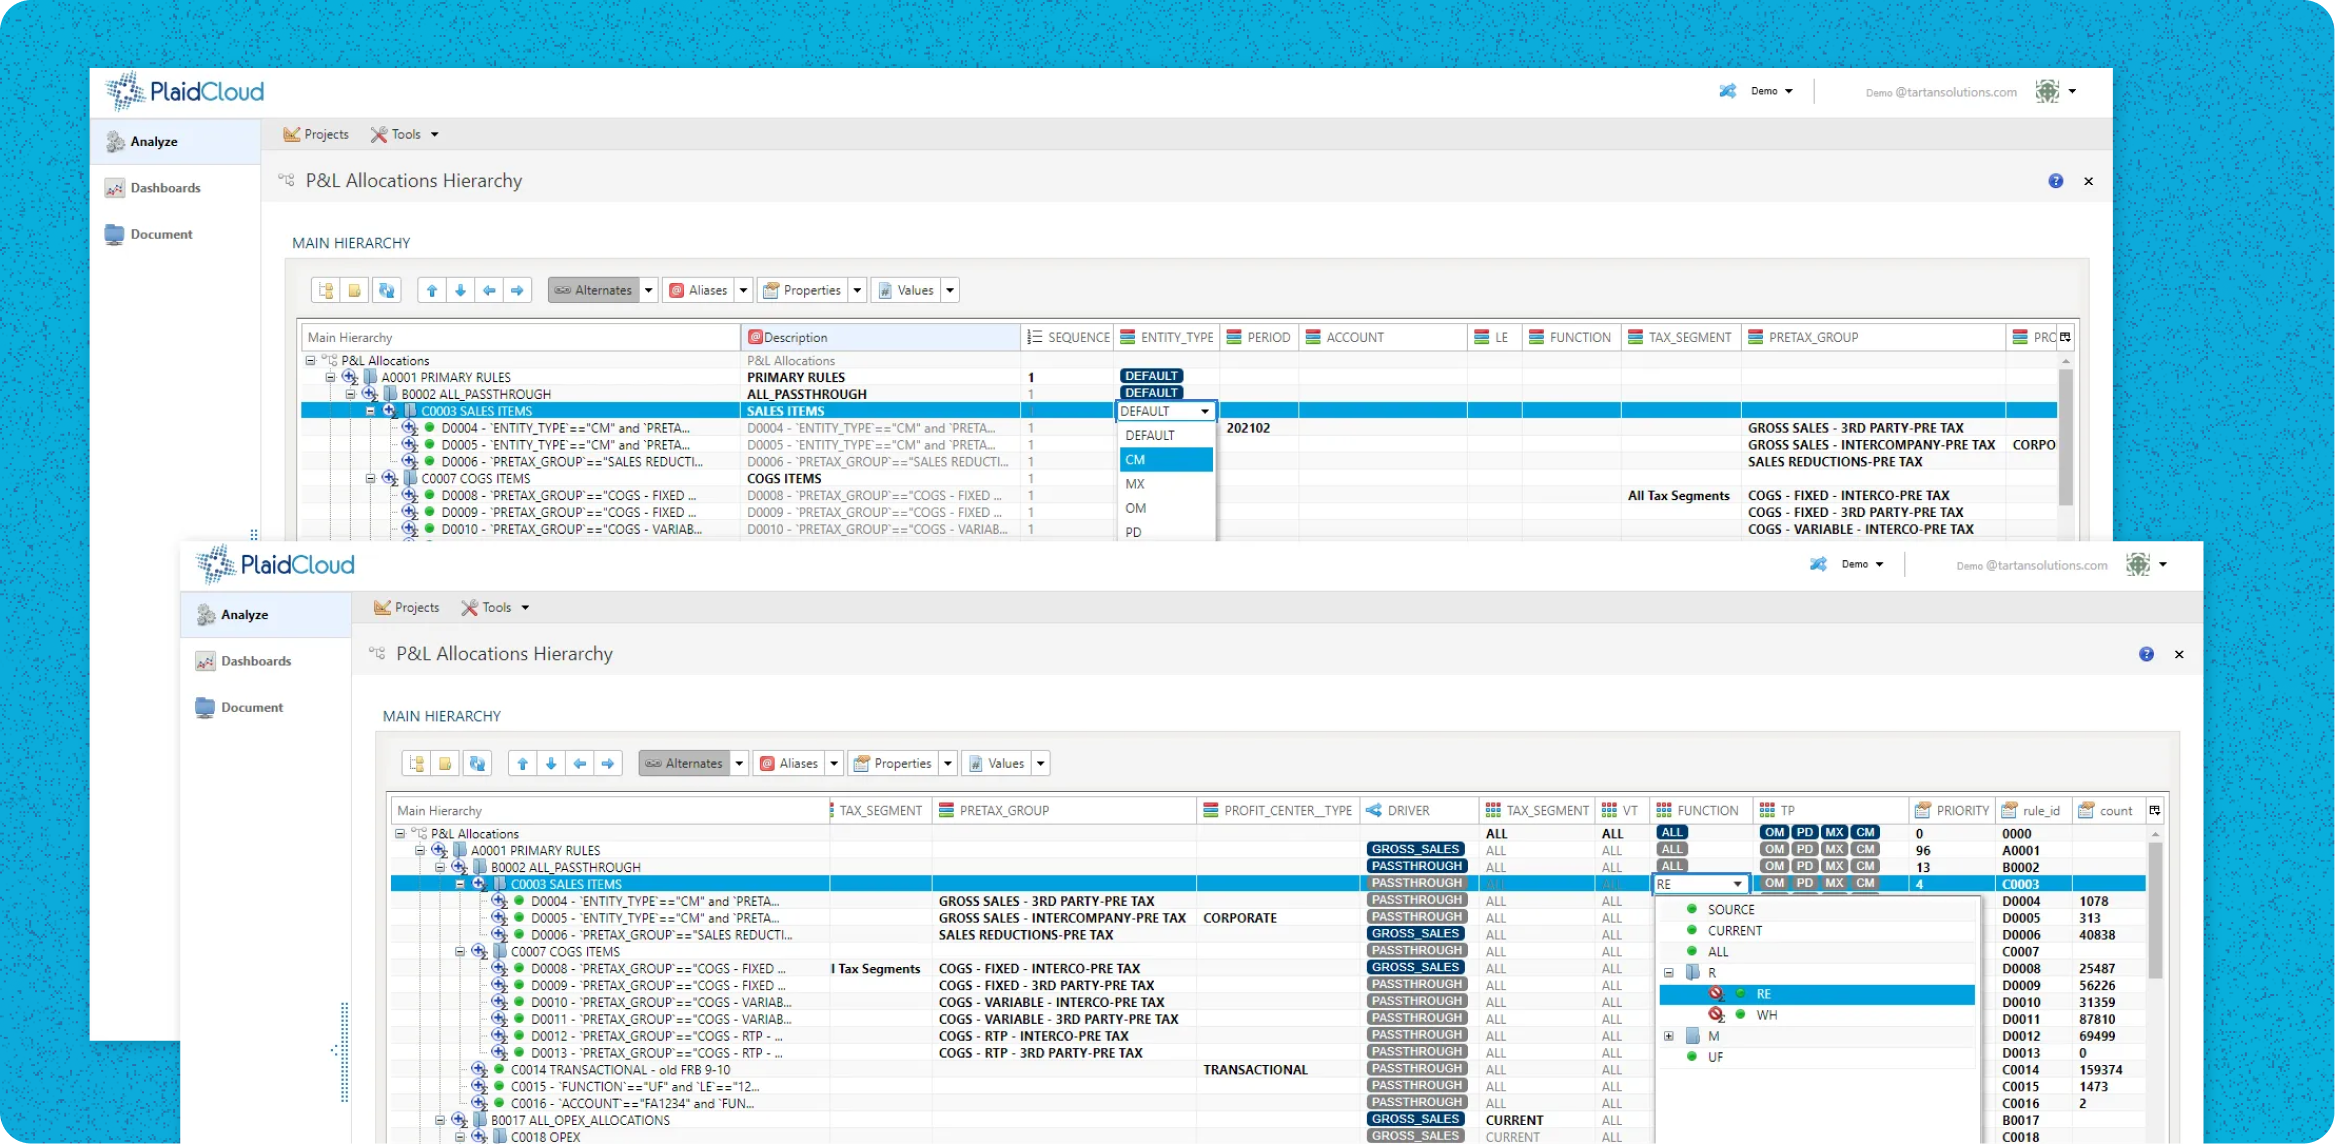The height and width of the screenshot is (1144, 2335).
Task: Expand the M node in FUNCTION dropdown list
Action: pos(1668,1036)
